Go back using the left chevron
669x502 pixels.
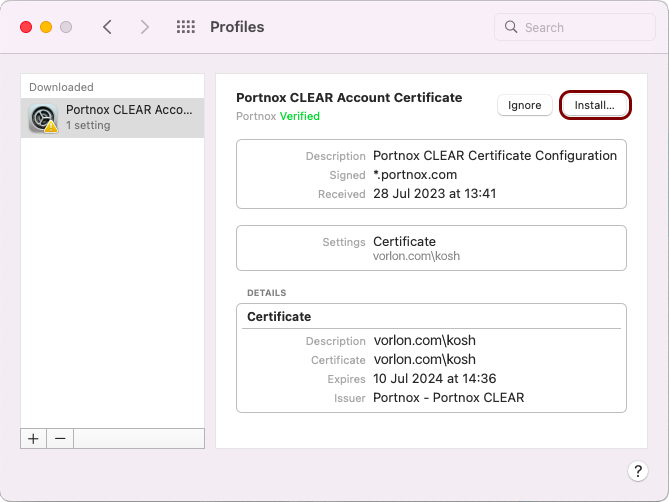(x=108, y=27)
